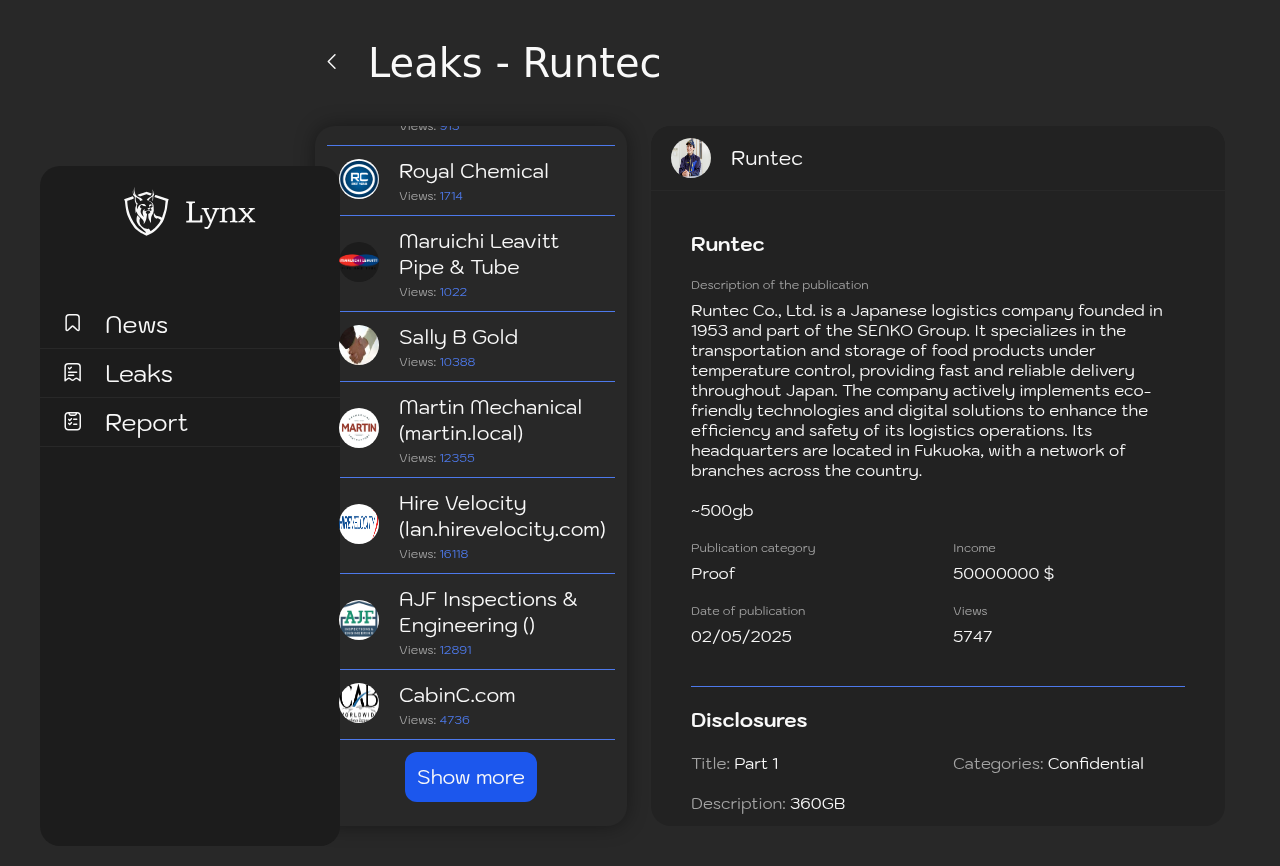This screenshot has width=1280, height=866.
Task: Click the News bookmark icon
Action: click(72, 323)
